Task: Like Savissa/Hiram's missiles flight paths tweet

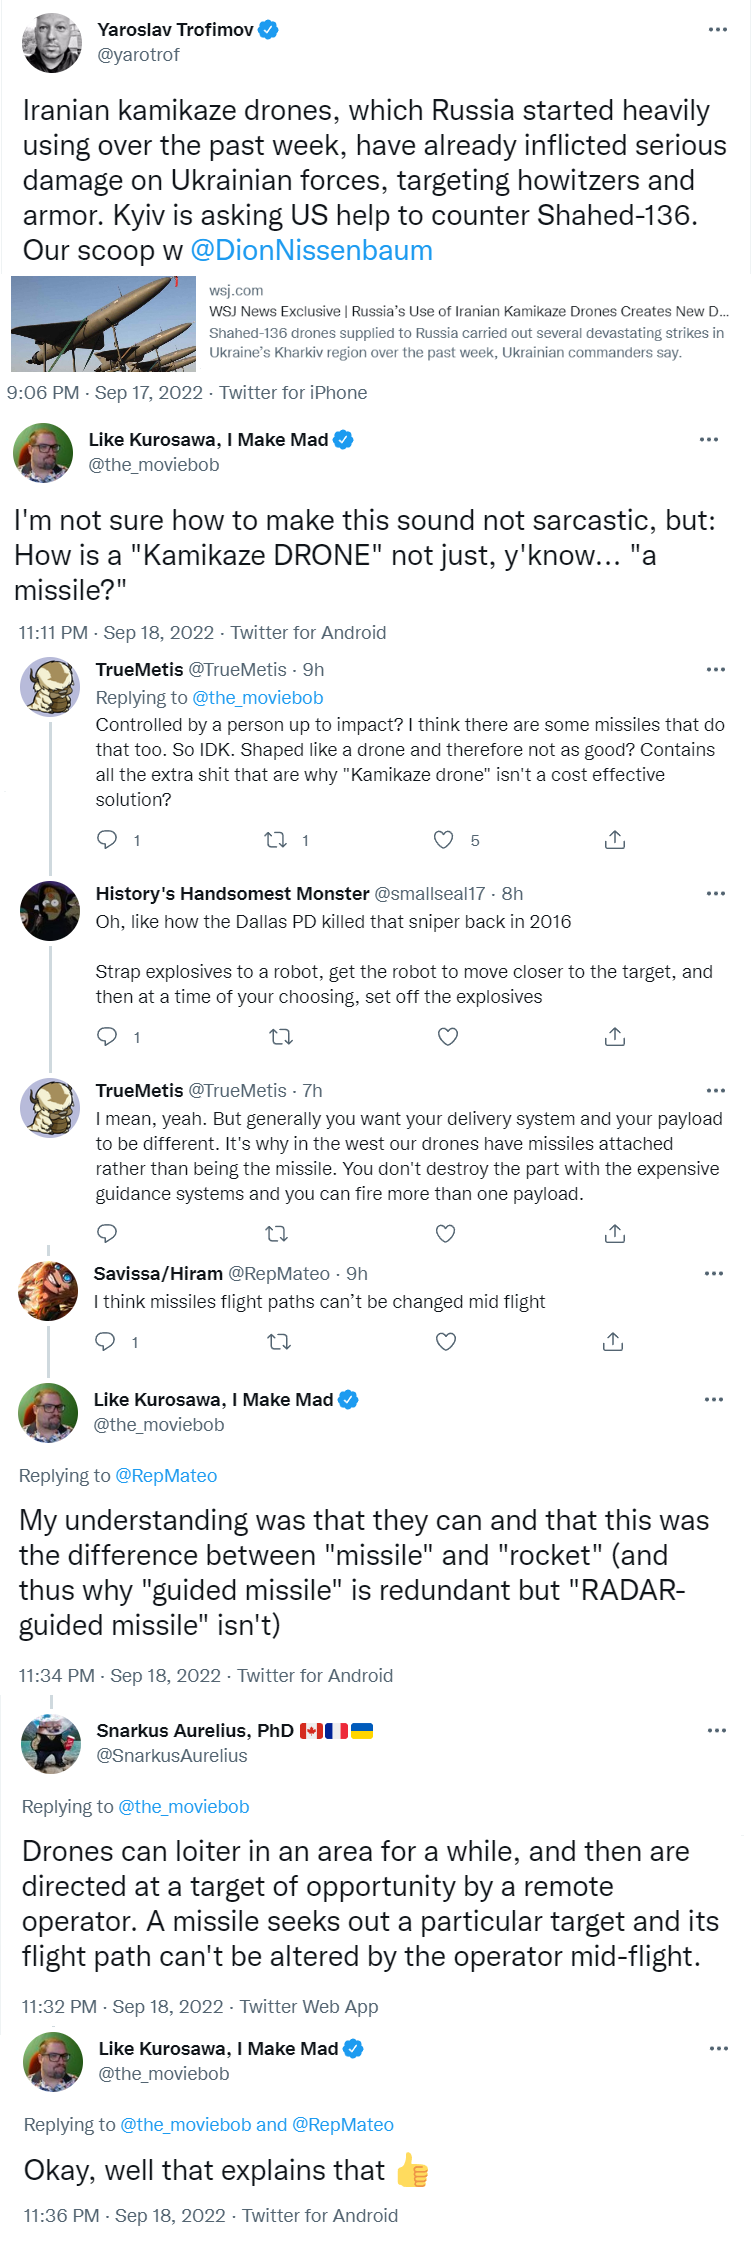Action: 446,1342
